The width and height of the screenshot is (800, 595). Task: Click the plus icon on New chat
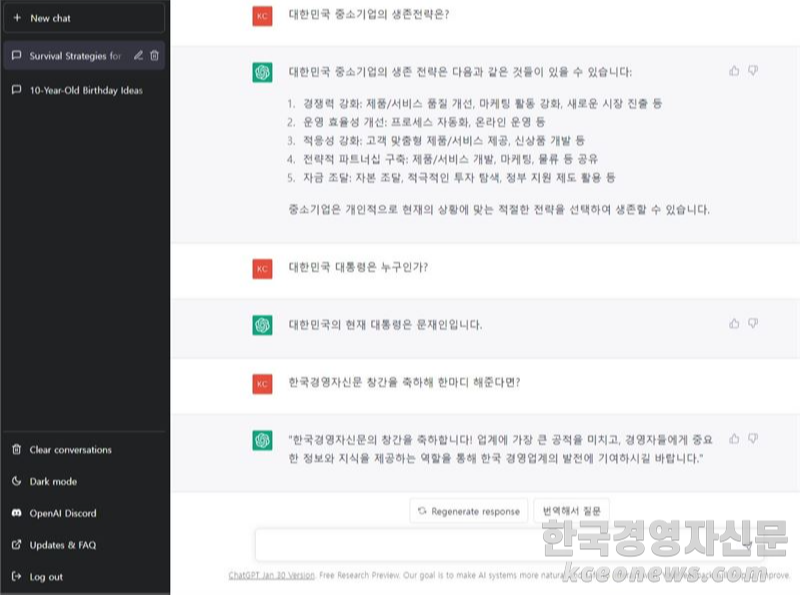17,17
